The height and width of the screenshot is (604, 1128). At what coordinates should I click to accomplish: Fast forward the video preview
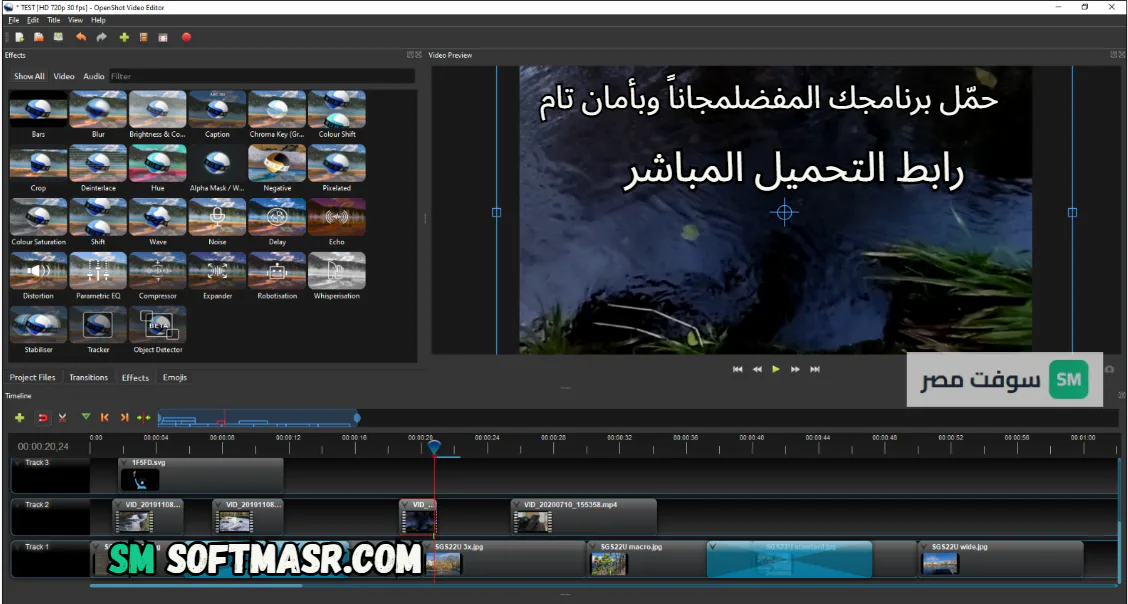point(795,369)
